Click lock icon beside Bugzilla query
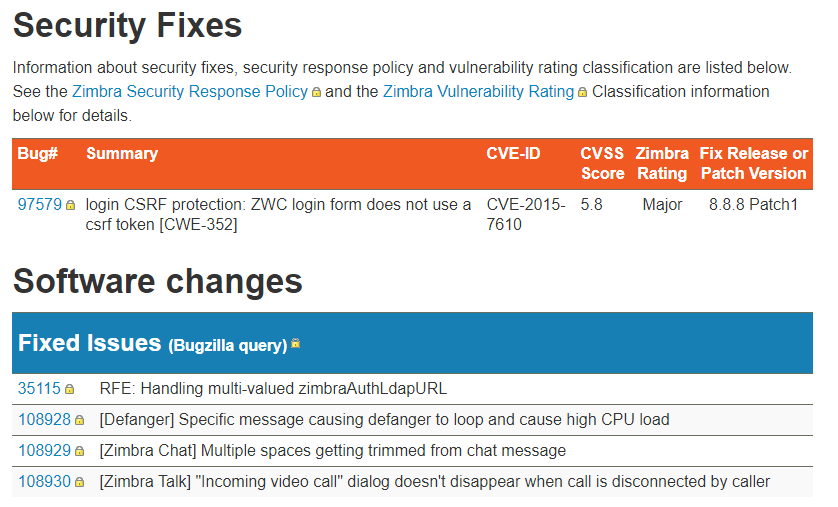The image size is (838, 507). [295, 344]
